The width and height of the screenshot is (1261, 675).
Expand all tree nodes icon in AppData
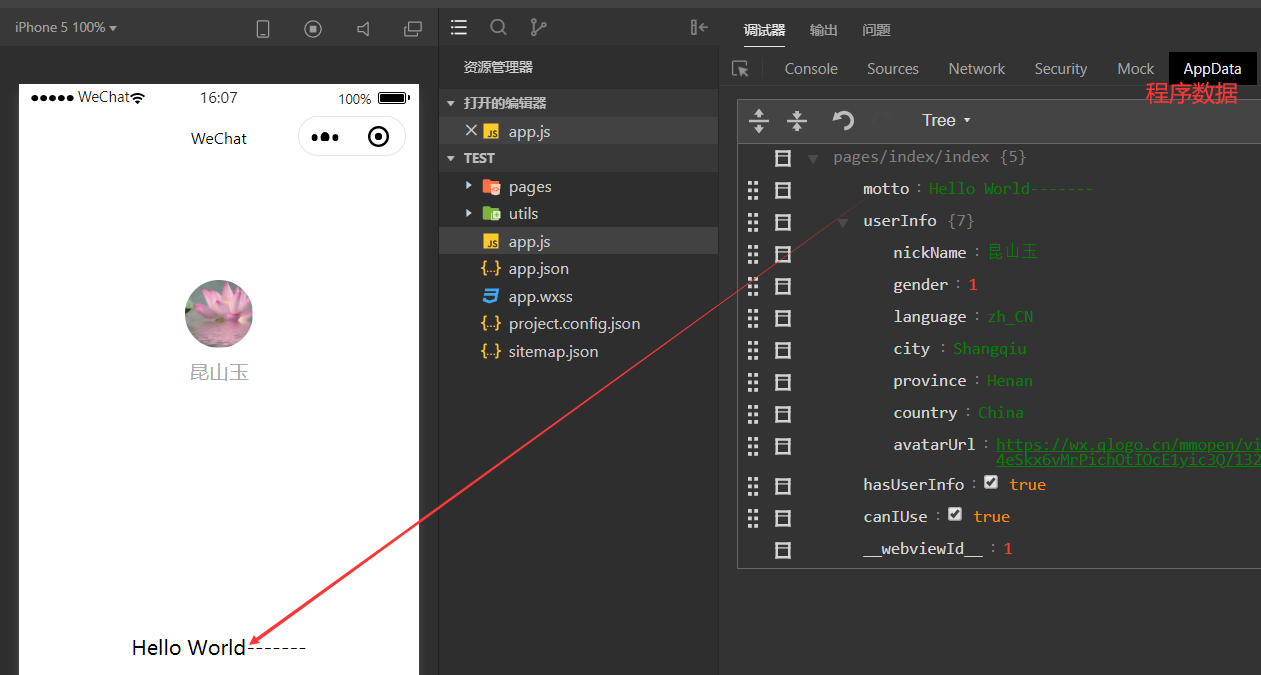pyautogui.click(x=759, y=121)
